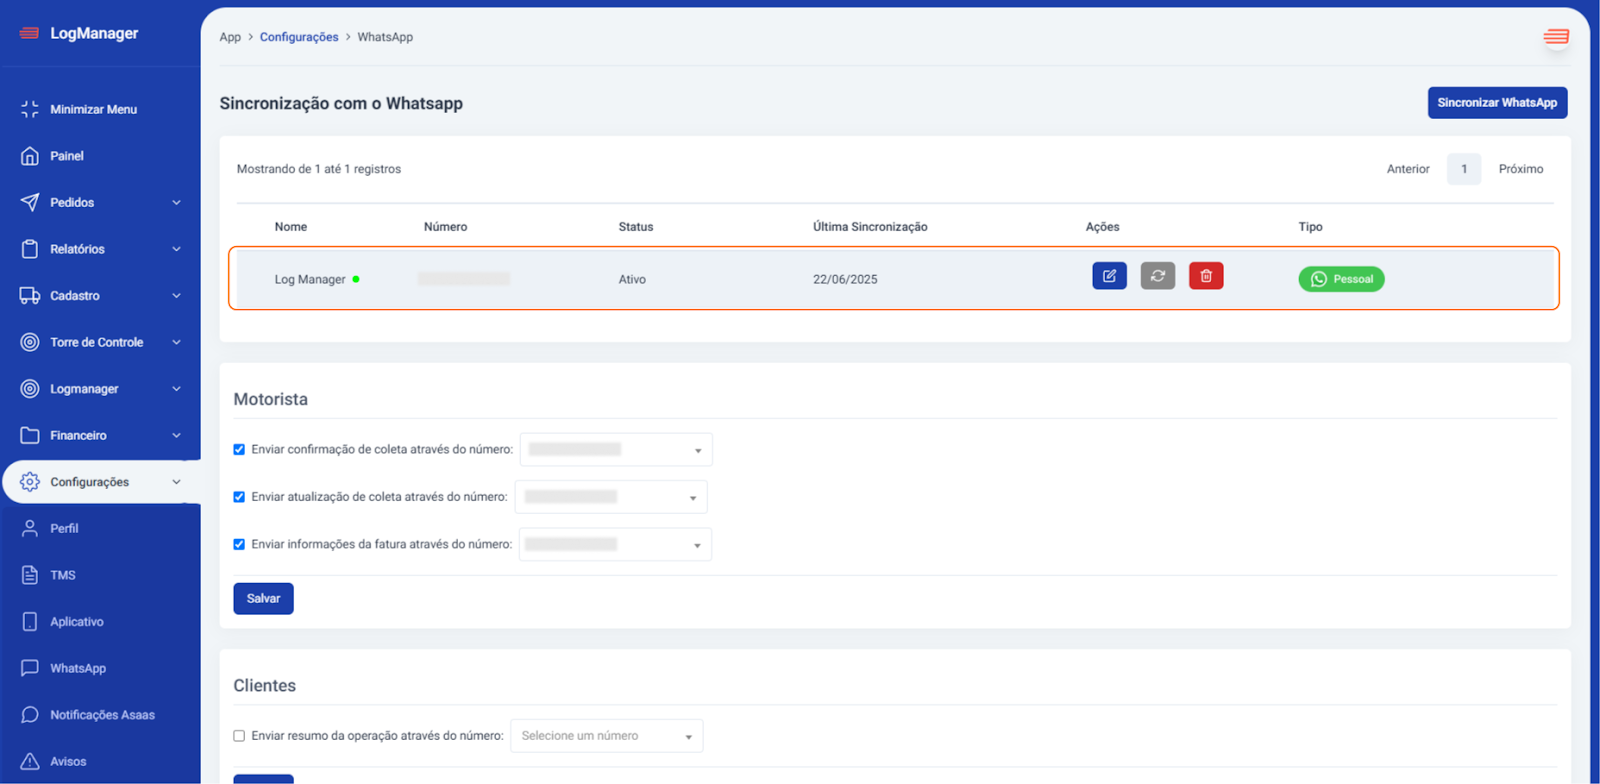Resync the Log Manager entry with refresh icon
Screen dimensions: 1600x784
[1158, 276]
